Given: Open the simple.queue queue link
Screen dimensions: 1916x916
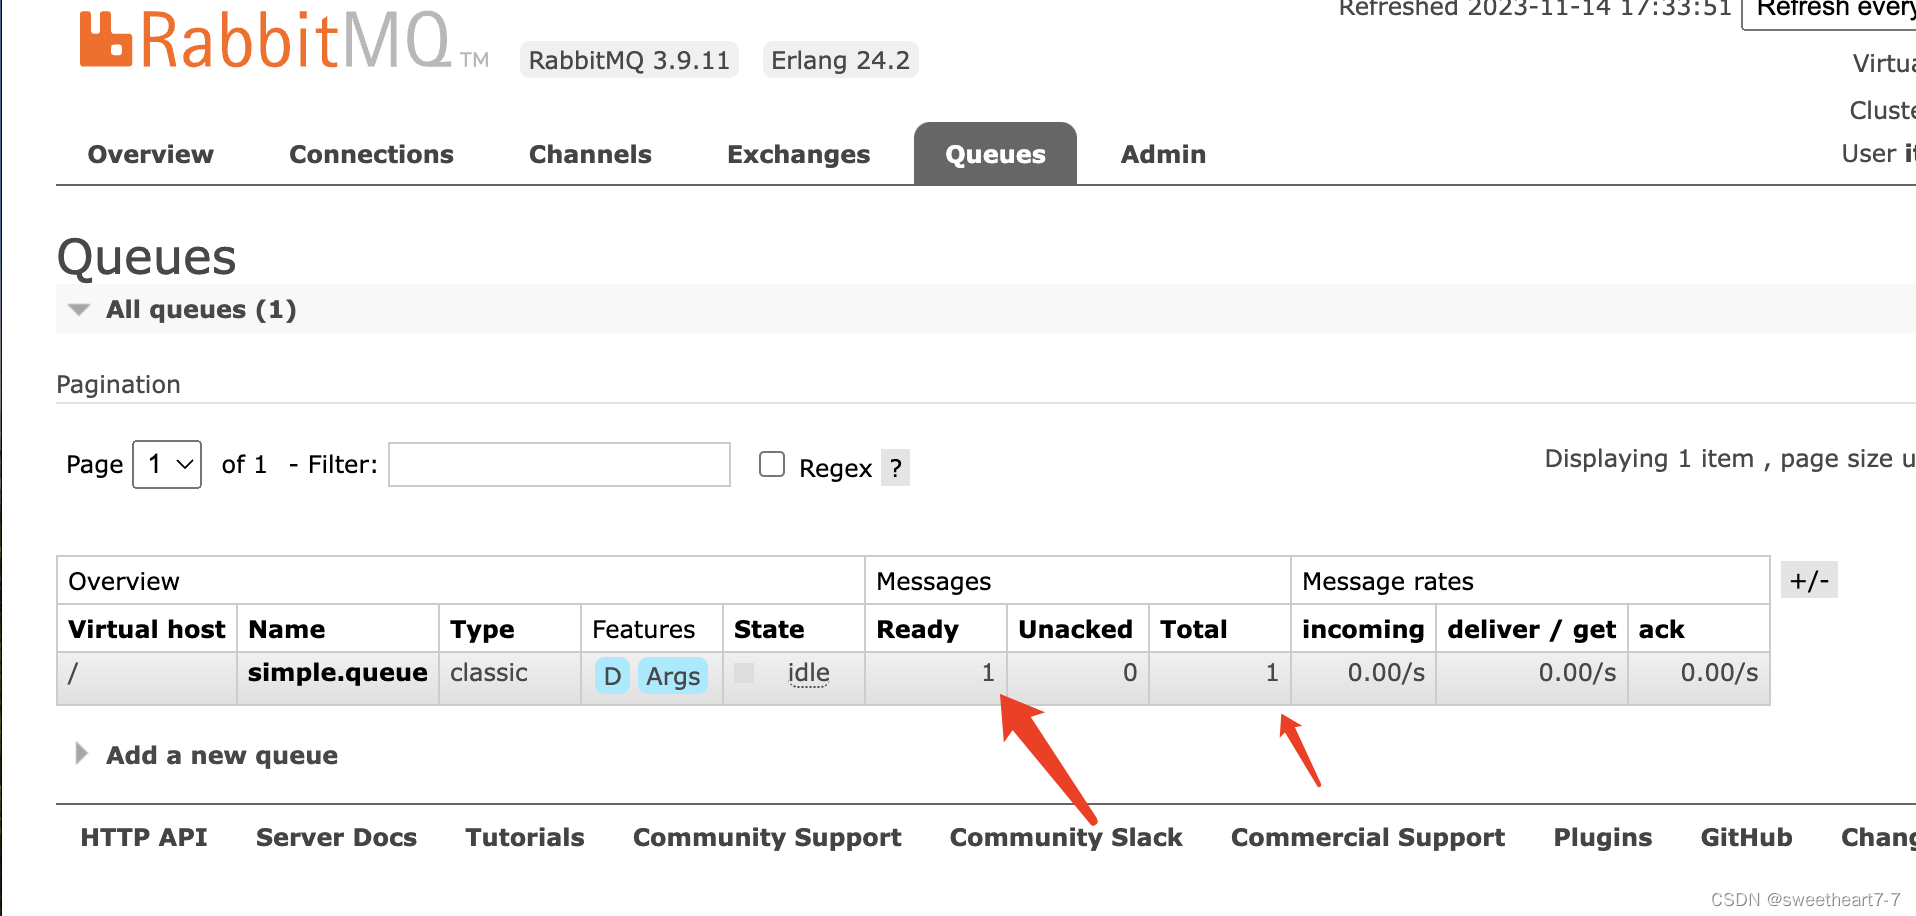Looking at the screenshot, I should 337,672.
